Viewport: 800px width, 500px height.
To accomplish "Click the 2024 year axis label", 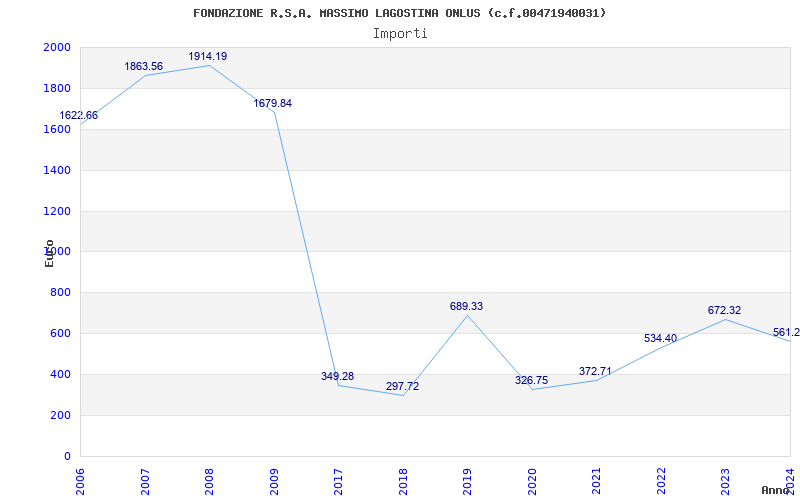I will 791,481.
